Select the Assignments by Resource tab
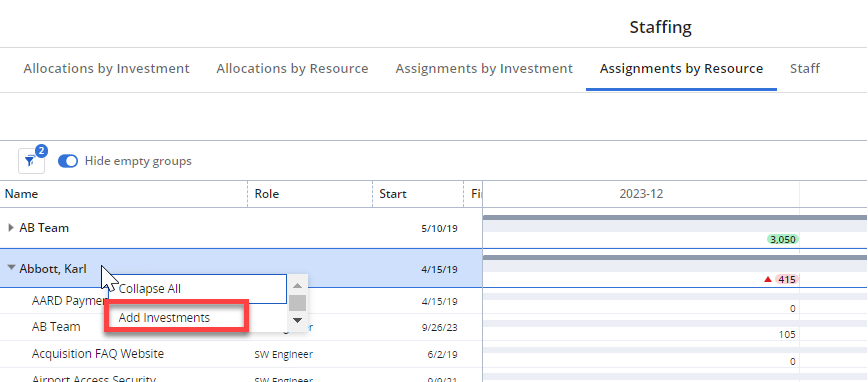Viewport: 868px width, 382px height. click(681, 69)
